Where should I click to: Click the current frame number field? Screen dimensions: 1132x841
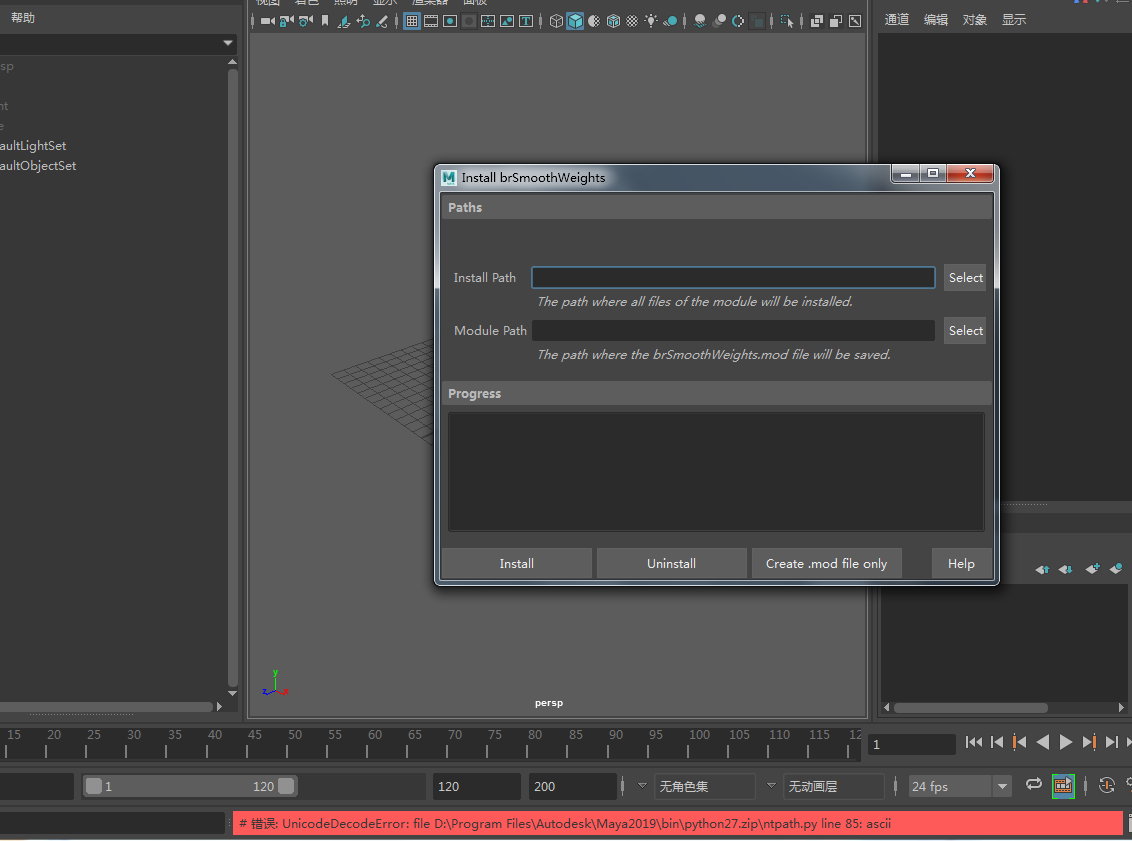[x=912, y=744]
